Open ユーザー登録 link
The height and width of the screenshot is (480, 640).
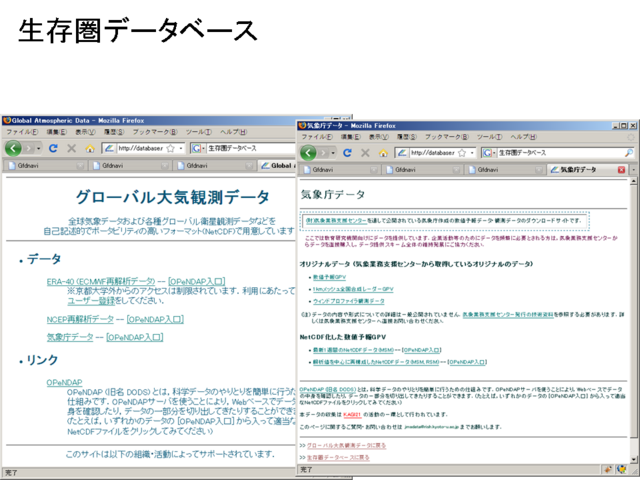click(x=91, y=301)
